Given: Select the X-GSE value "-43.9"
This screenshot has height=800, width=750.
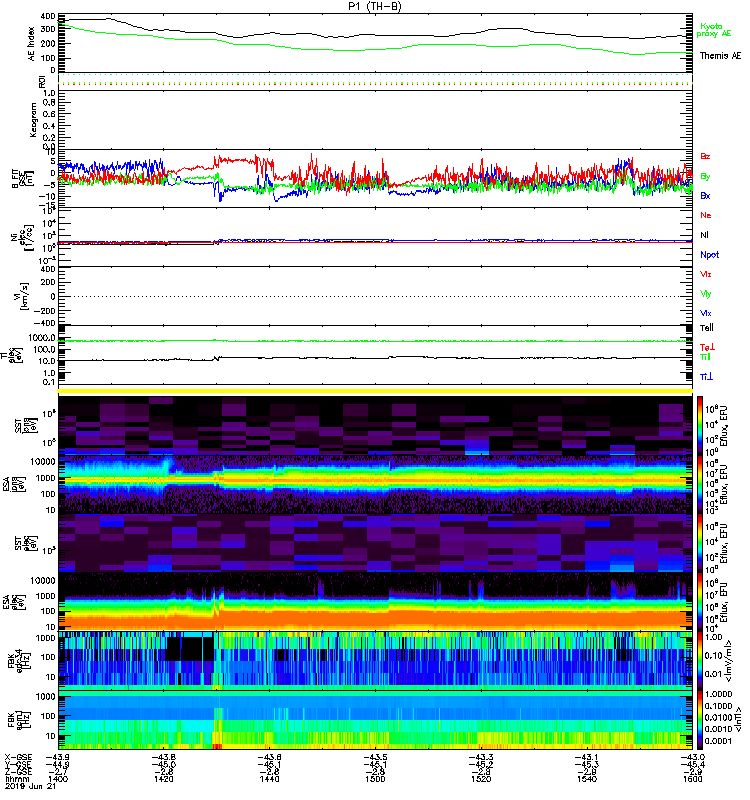Looking at the screenshot, I should (x=57, y=757).
